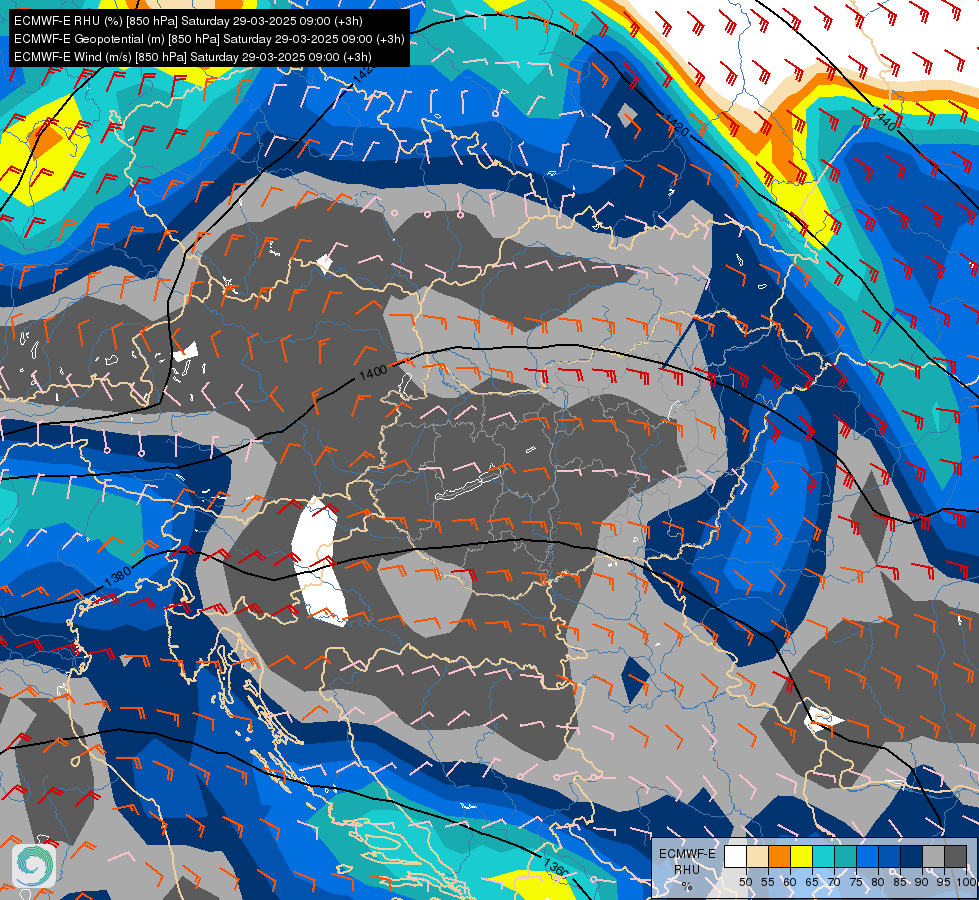Viewport: 979px width, 900px height.
Task: Click the legend value 80
Action: 878,882
